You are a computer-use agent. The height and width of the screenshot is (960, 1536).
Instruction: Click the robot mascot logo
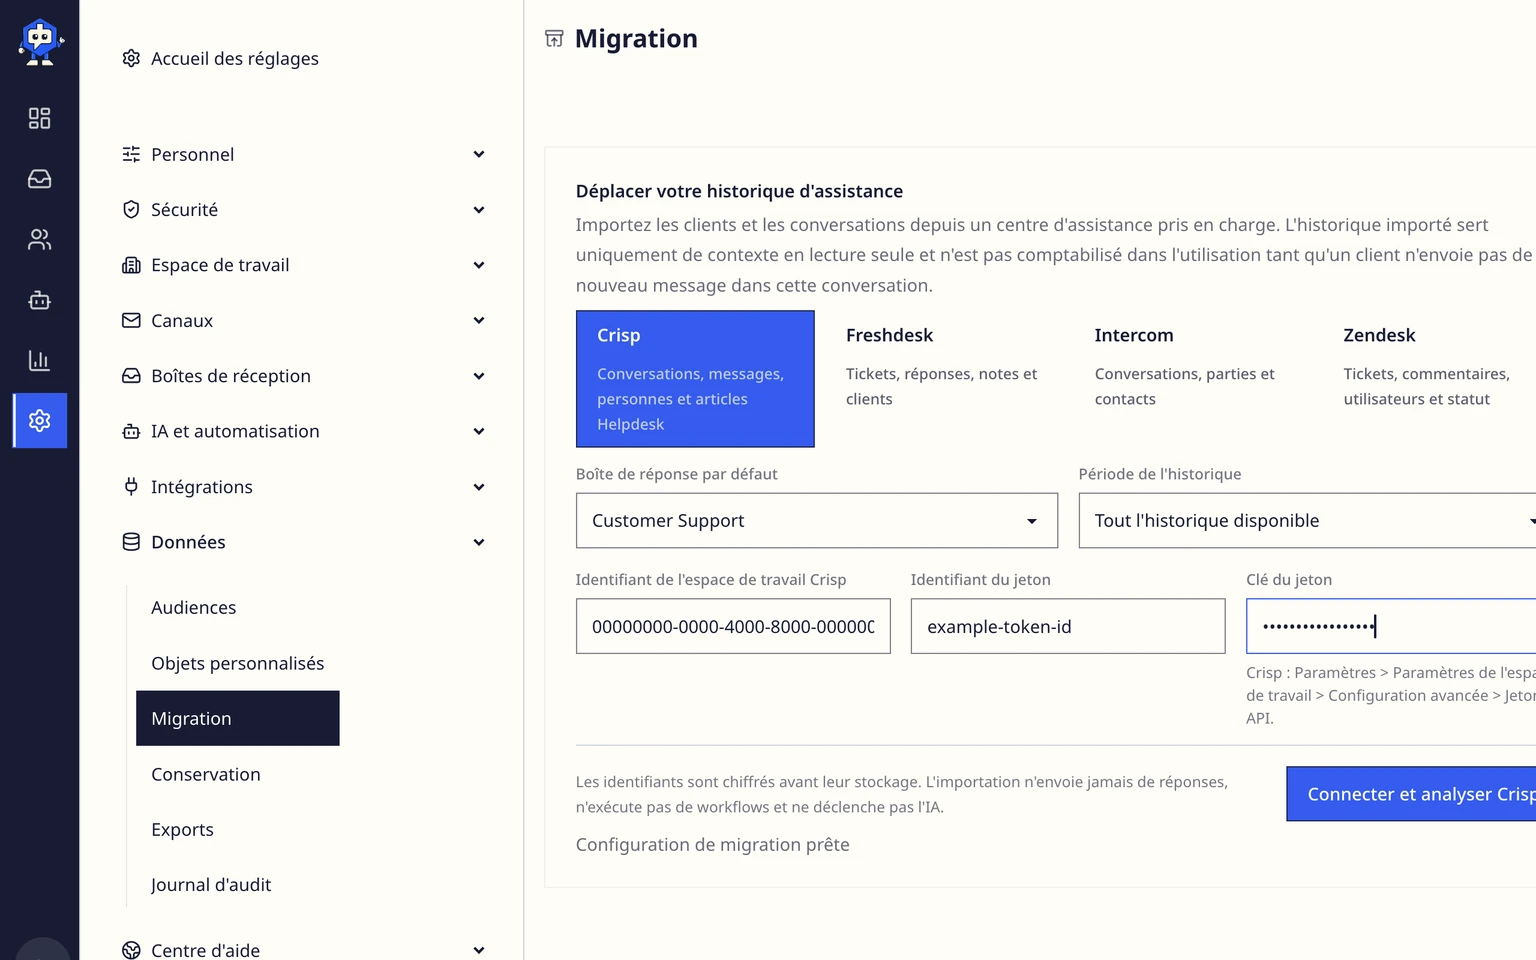40,42
